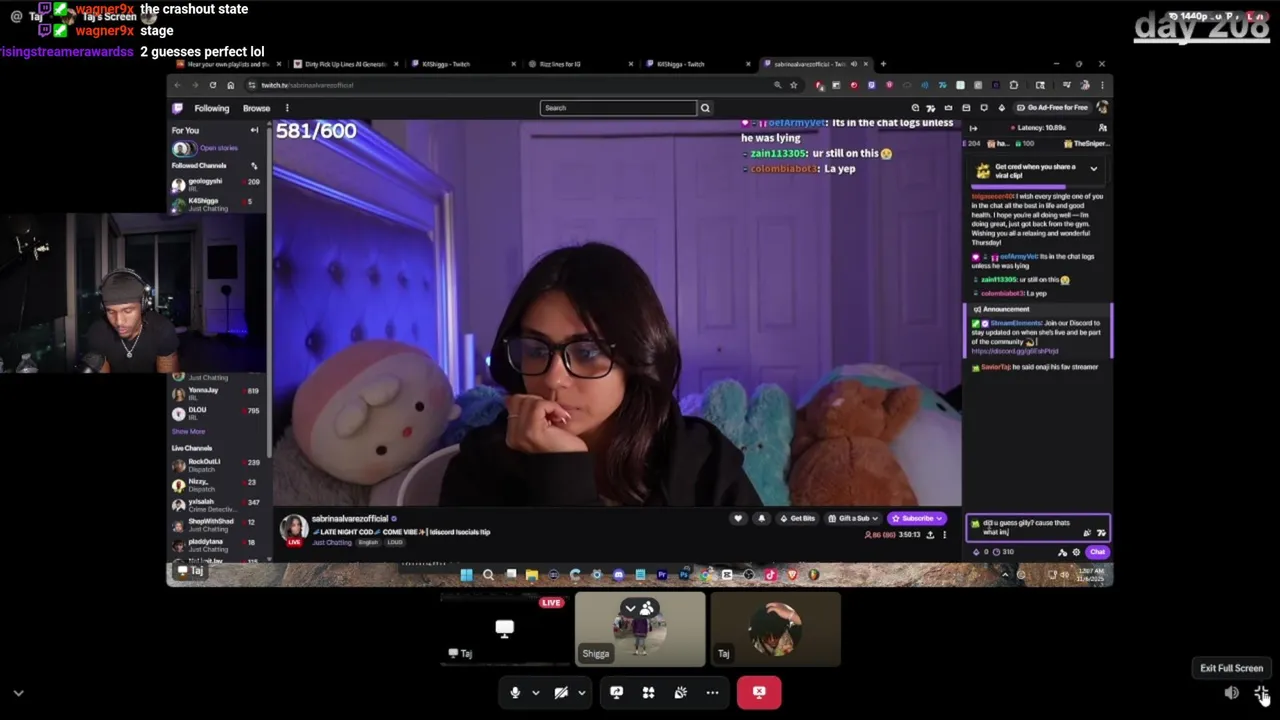The image size is (1280, 720).
Task: Open microphone options dropdown arrow
Action: 535,692
